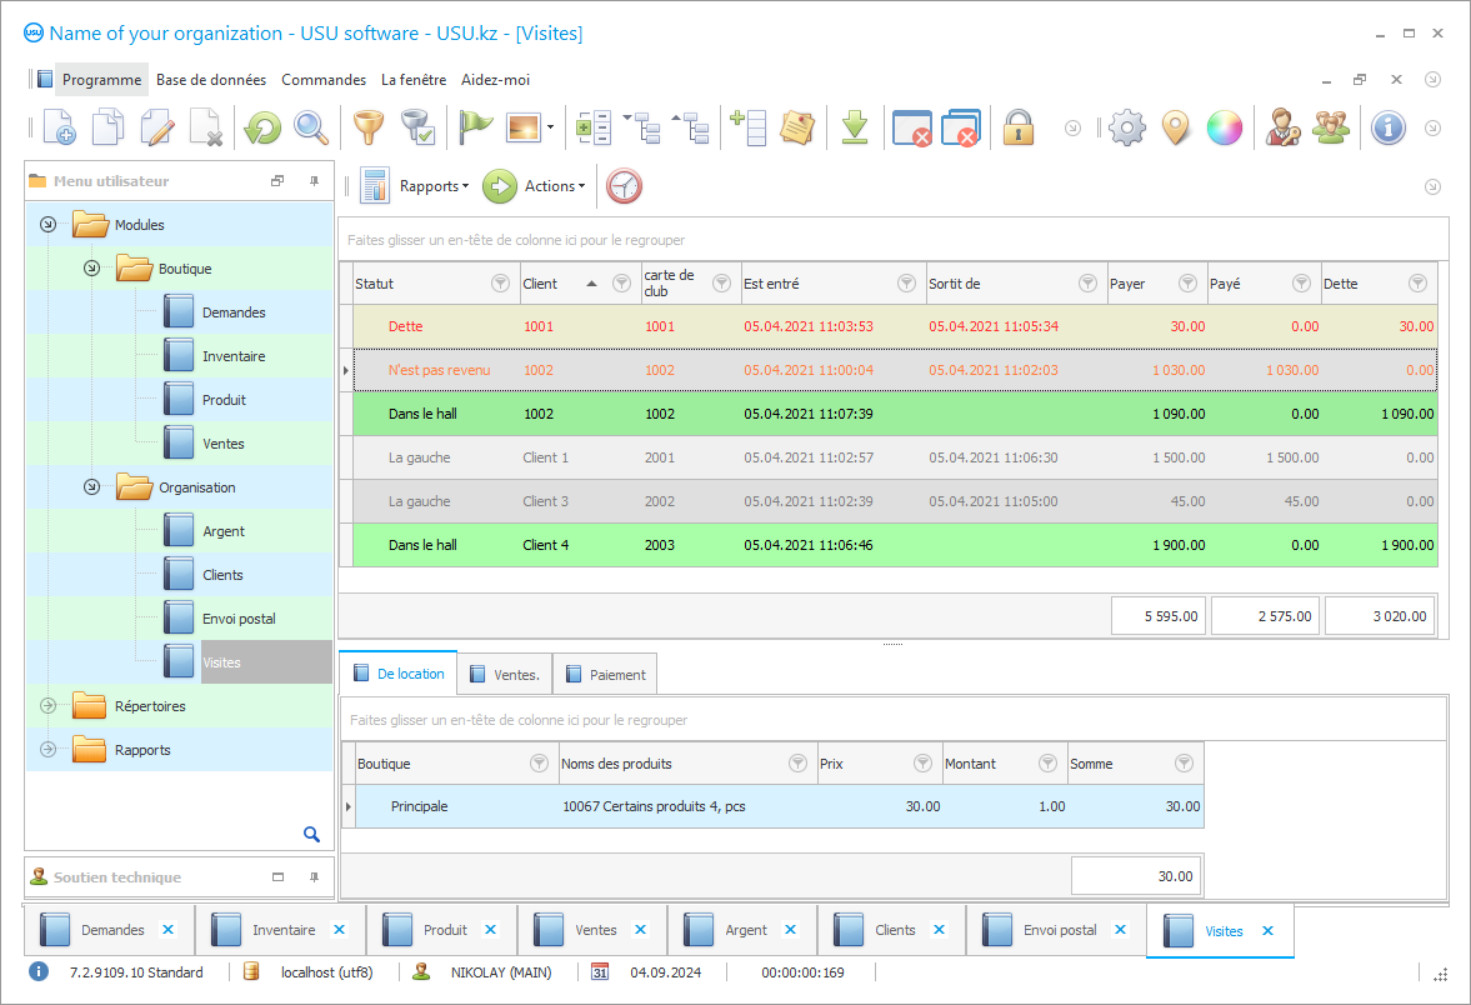
Task: Open Demandes module in tree
Action: tap(234, 313)
